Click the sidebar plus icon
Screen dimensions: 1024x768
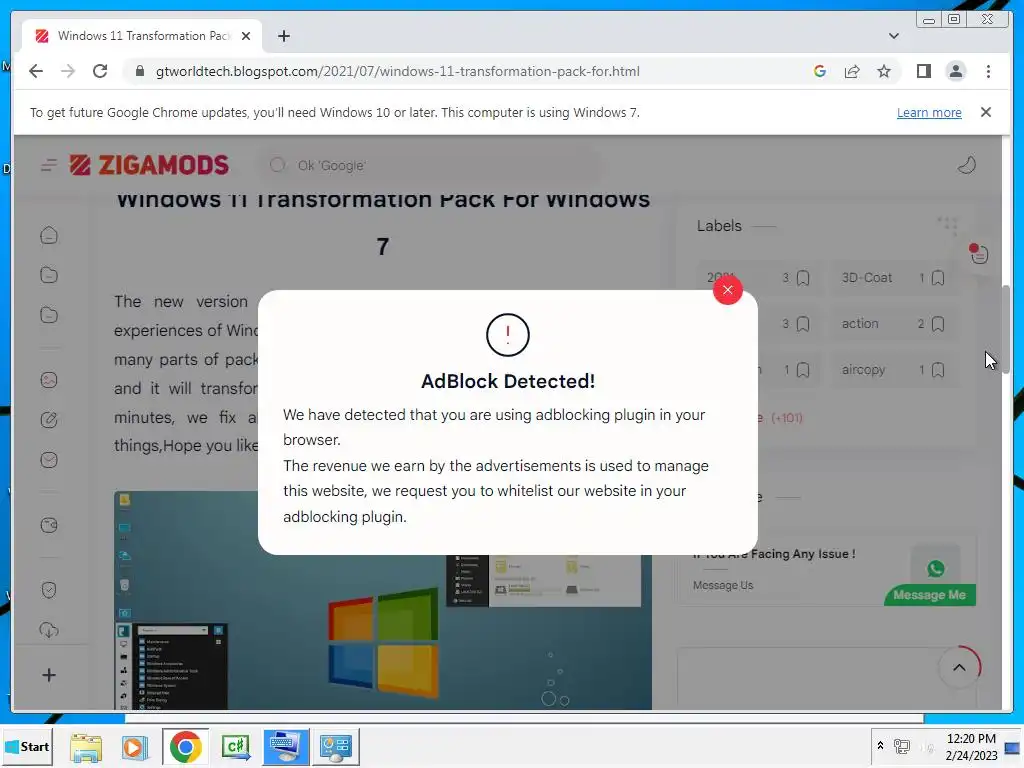point(49,675)
